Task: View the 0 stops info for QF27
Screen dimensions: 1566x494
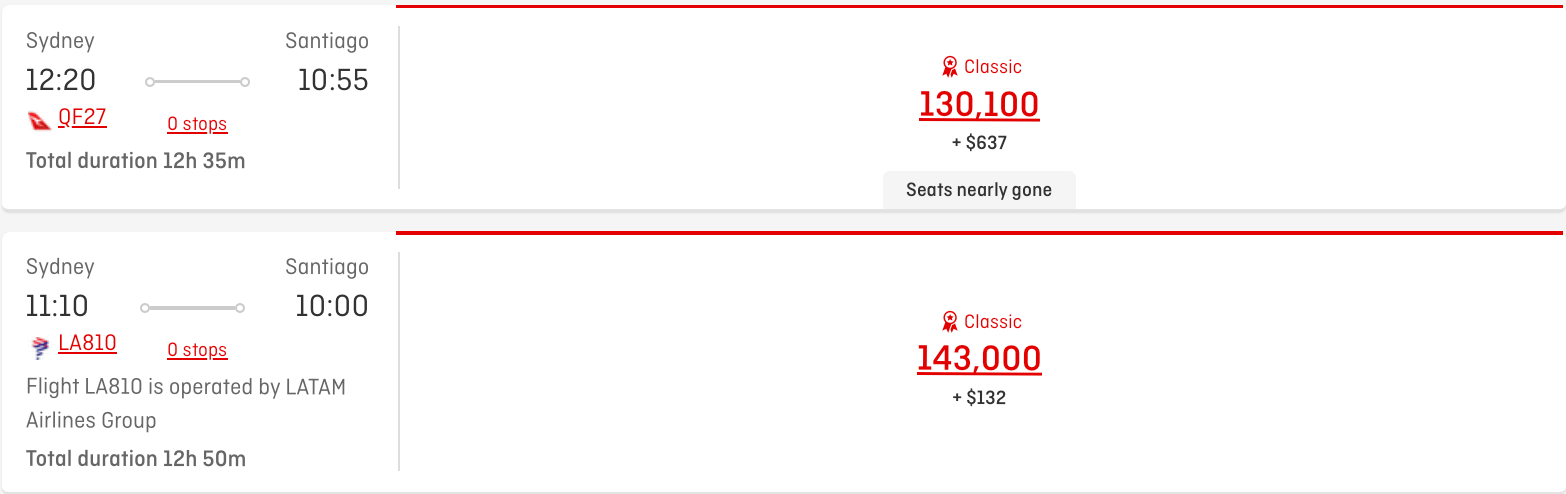Action: [x=197, y=124]
